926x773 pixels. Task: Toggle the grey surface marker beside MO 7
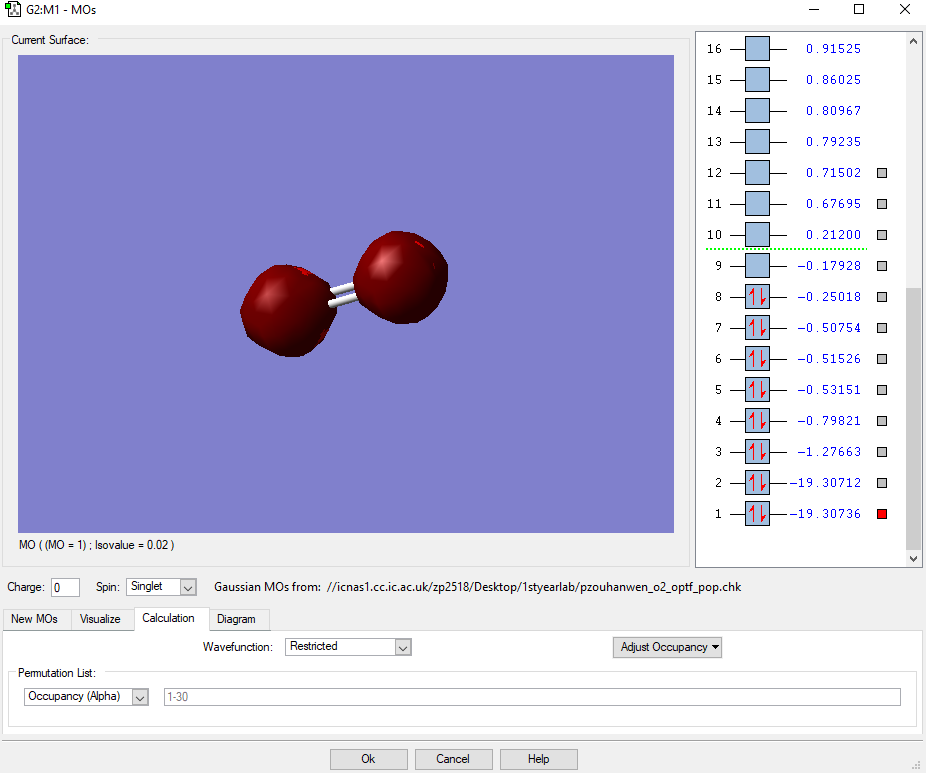[x=882, y=328]
